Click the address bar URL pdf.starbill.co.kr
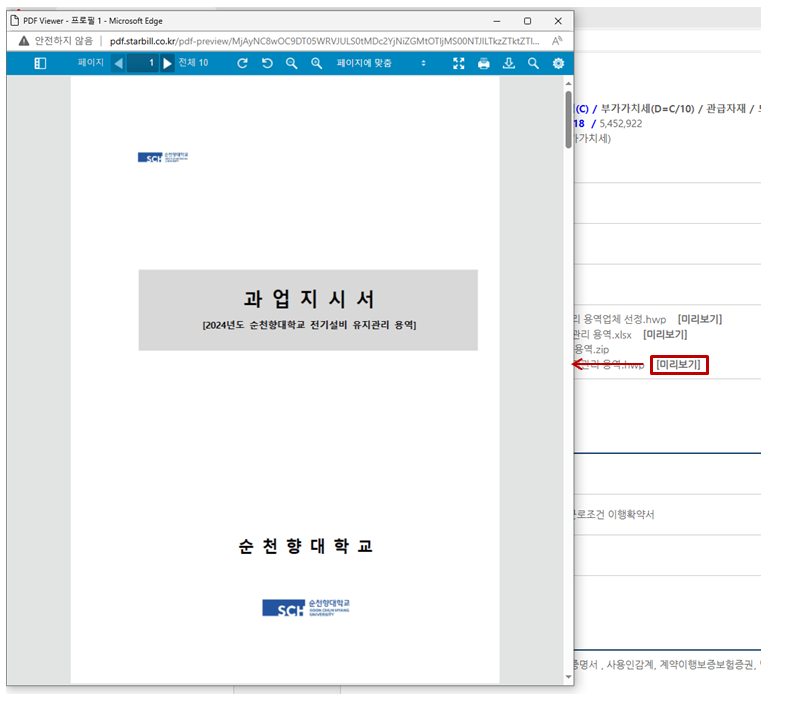The height and width of the screenshot is (703, 796). pos(325,41)
